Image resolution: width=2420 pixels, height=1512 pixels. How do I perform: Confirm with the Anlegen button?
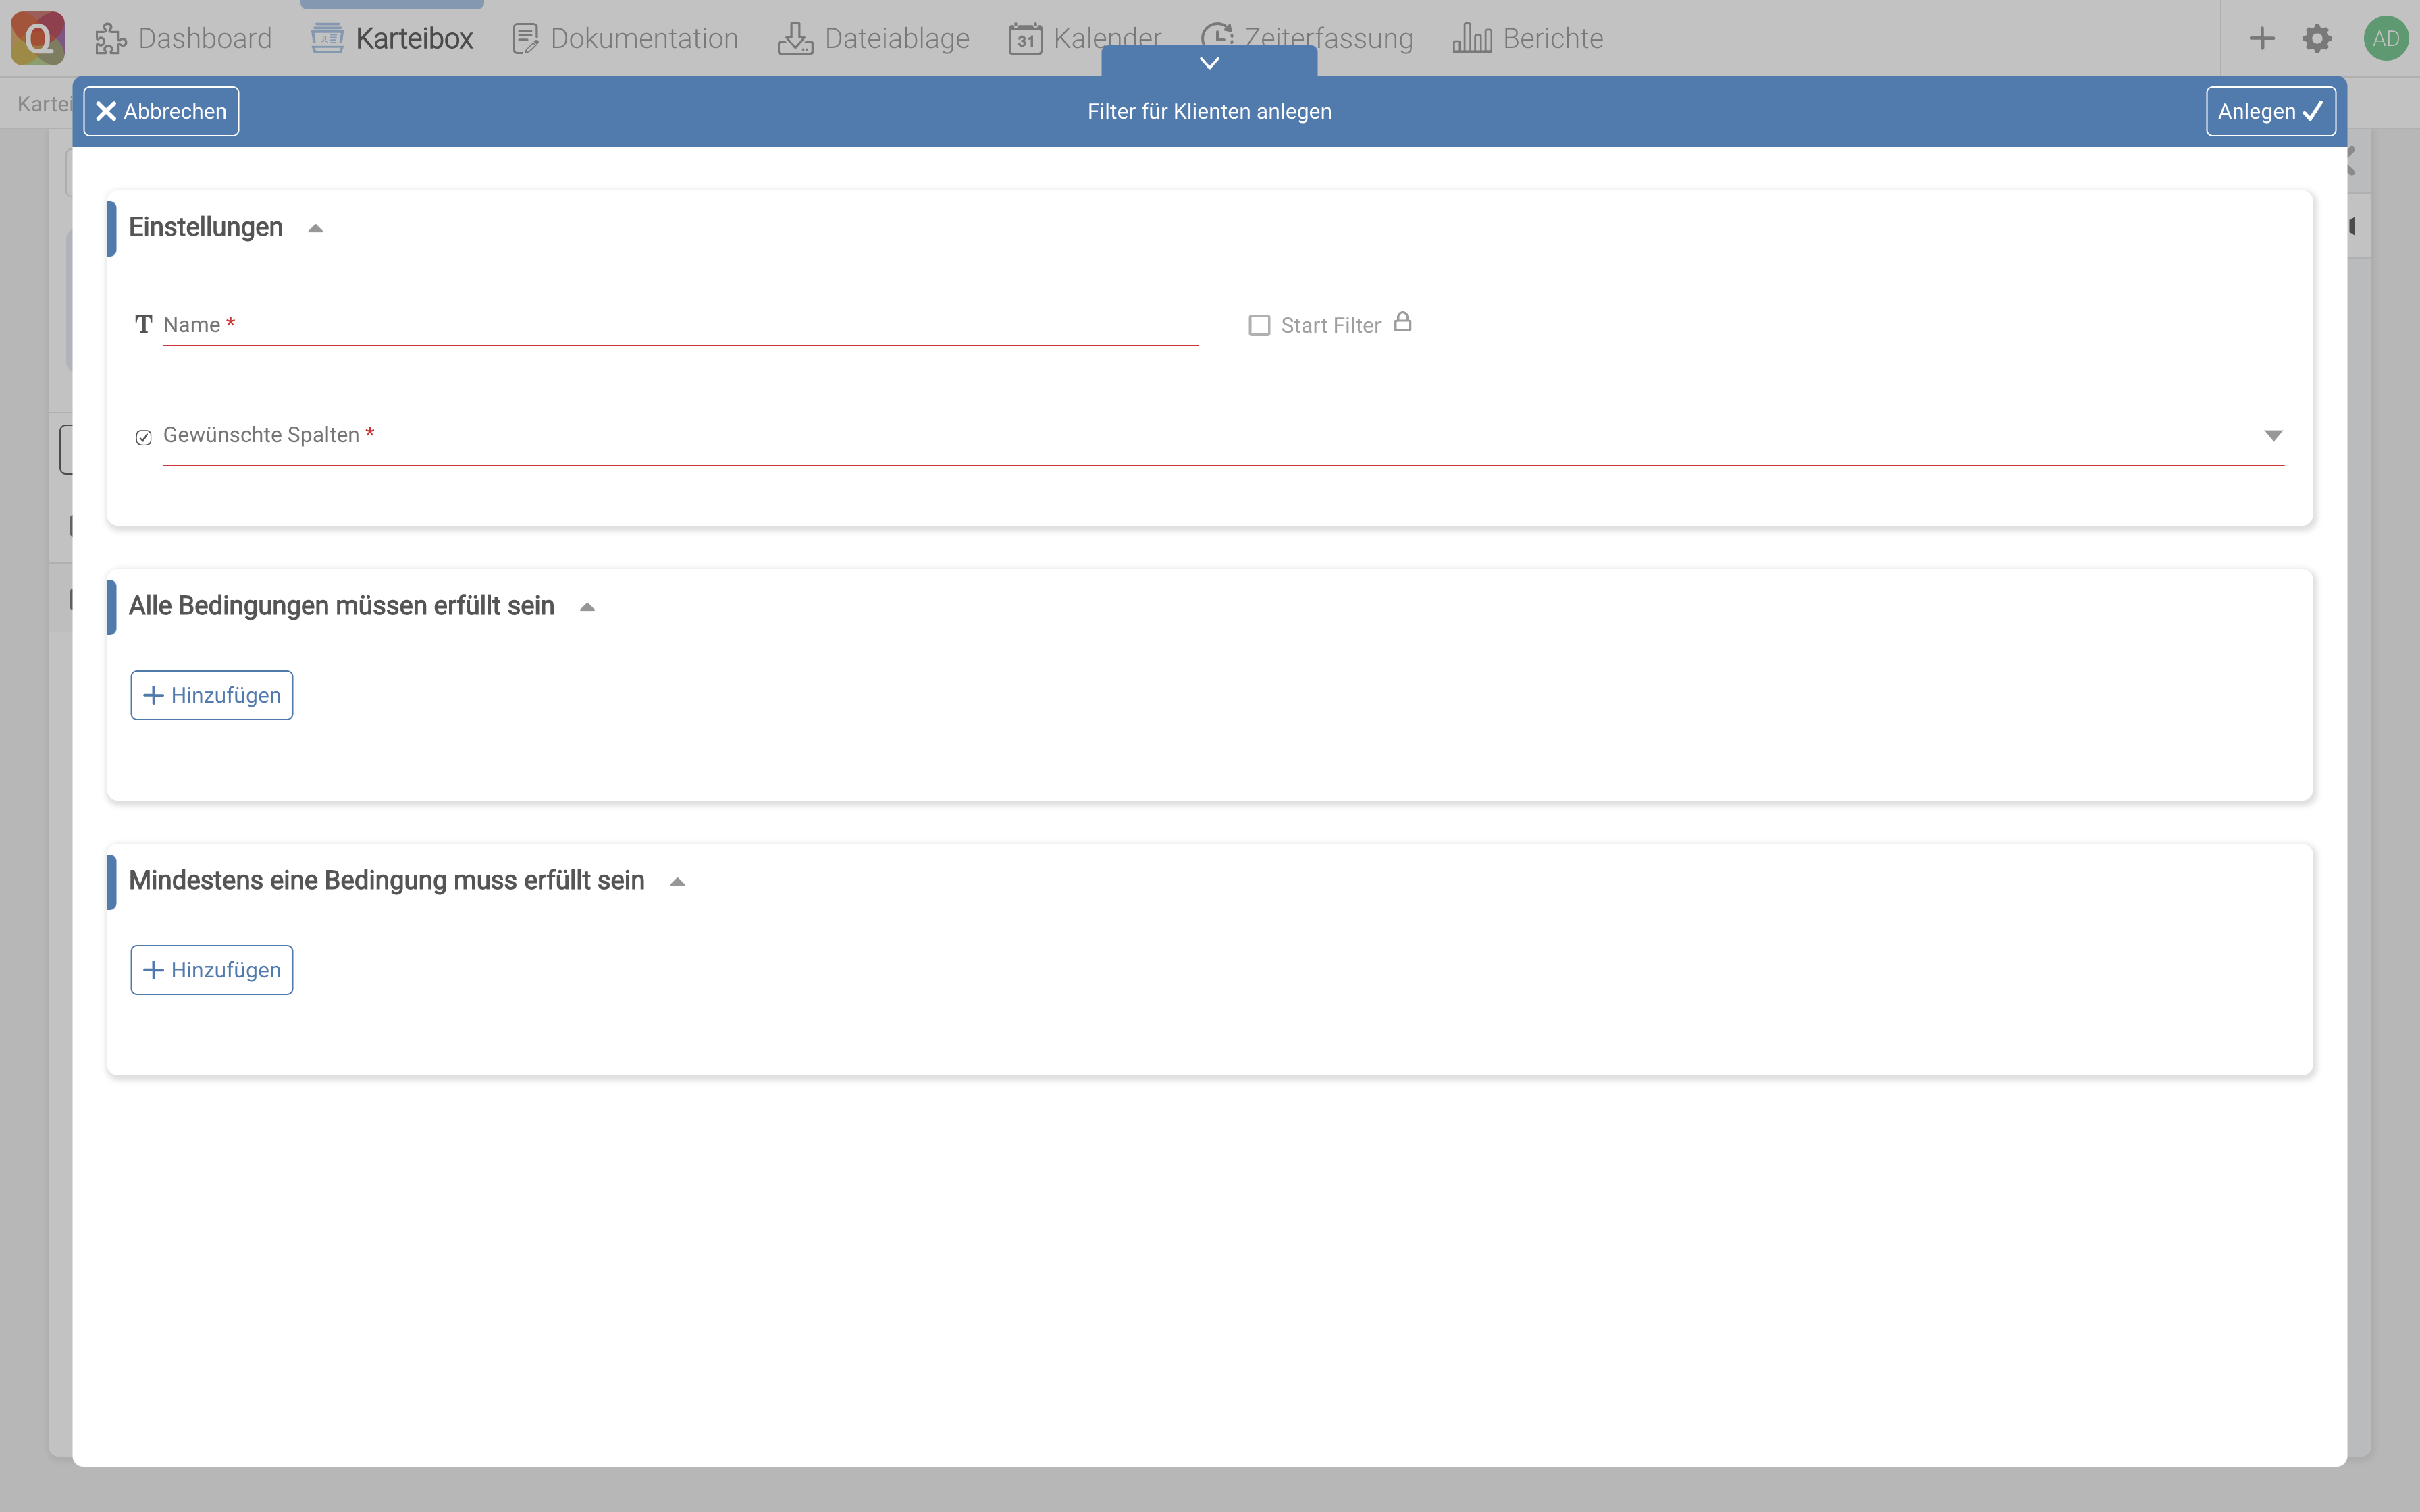coord(2270,111)
